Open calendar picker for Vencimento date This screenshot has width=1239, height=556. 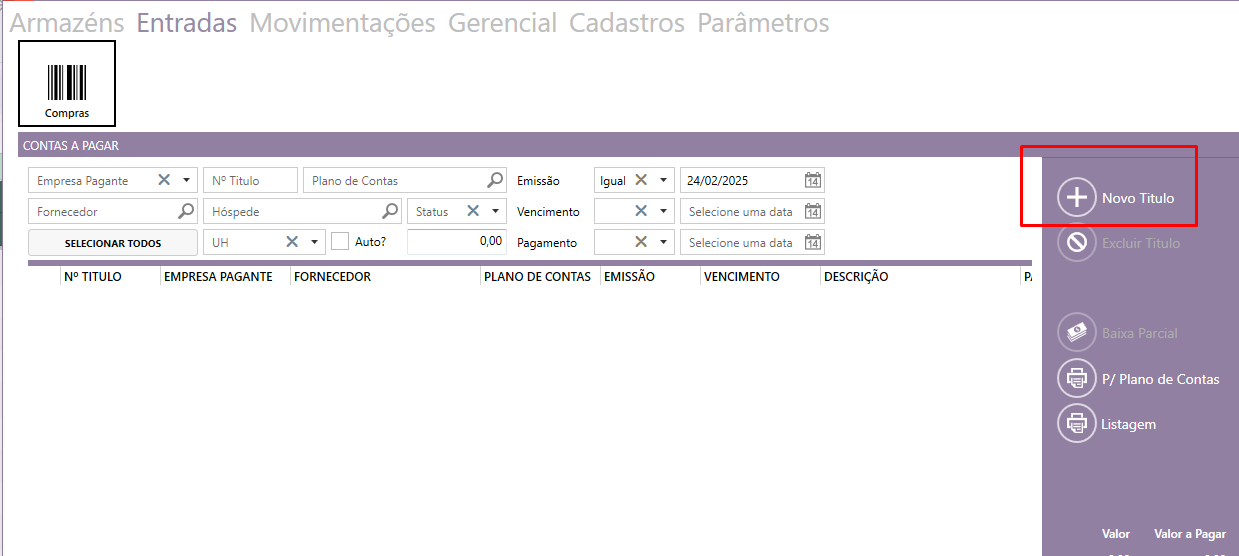813,212
